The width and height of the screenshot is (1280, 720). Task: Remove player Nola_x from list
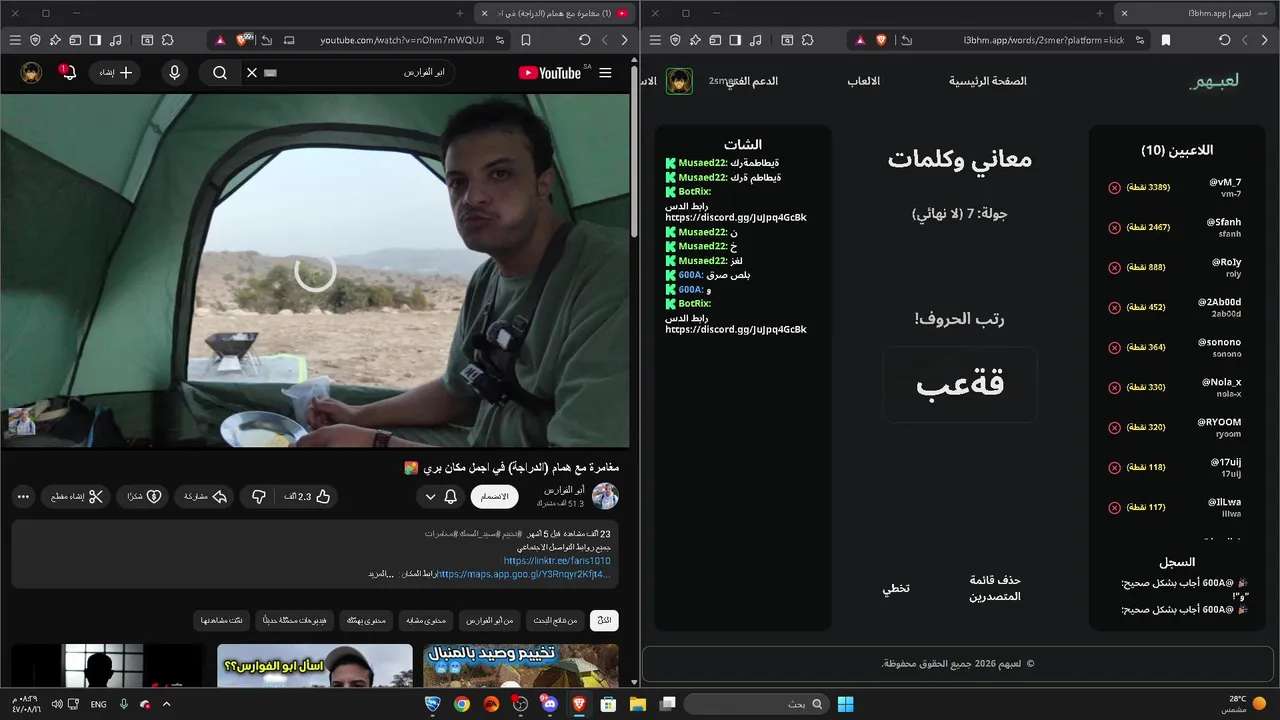pos(1114,387)
